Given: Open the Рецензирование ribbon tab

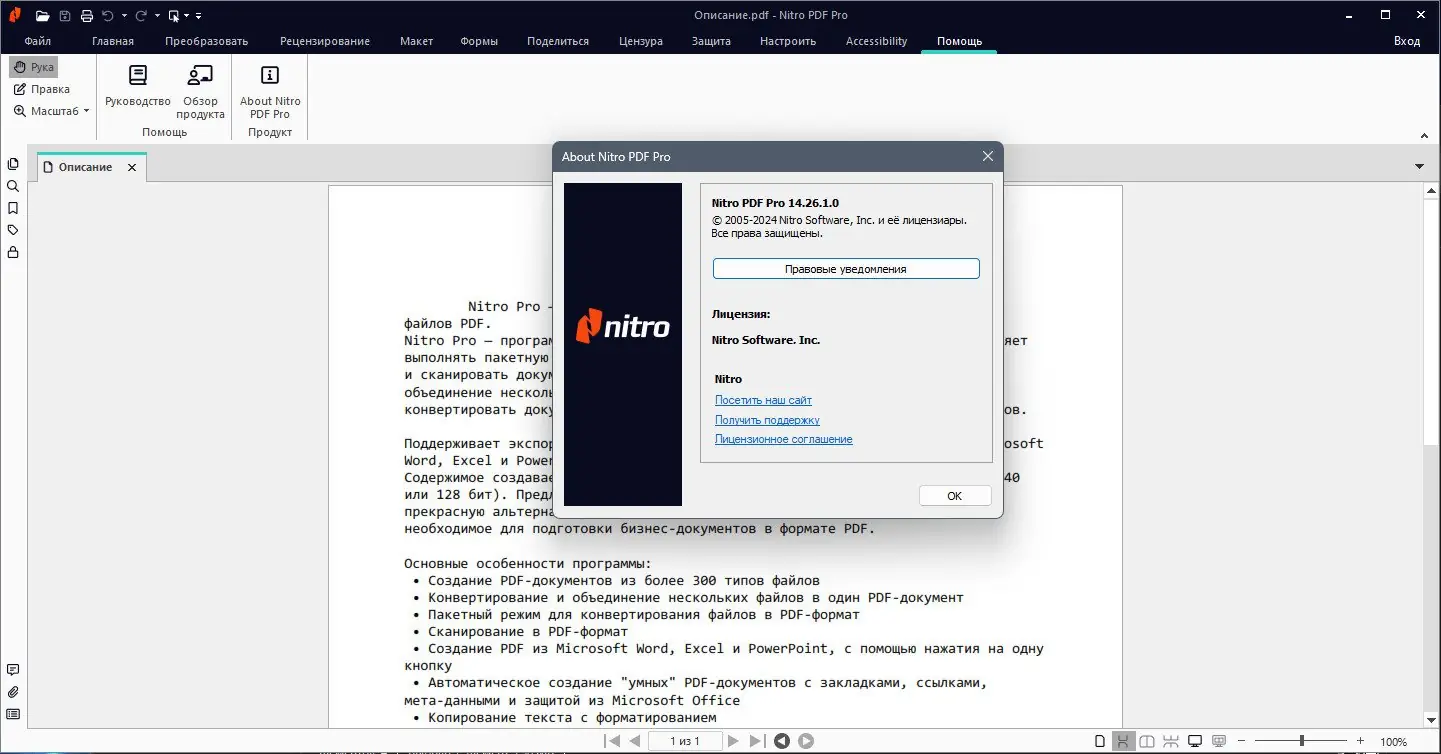Looking at the screenshot, I should tap(325, 41).
